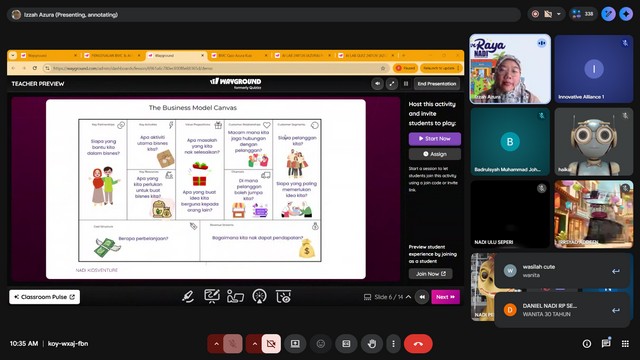Go to the Next slide

[445, 297]
